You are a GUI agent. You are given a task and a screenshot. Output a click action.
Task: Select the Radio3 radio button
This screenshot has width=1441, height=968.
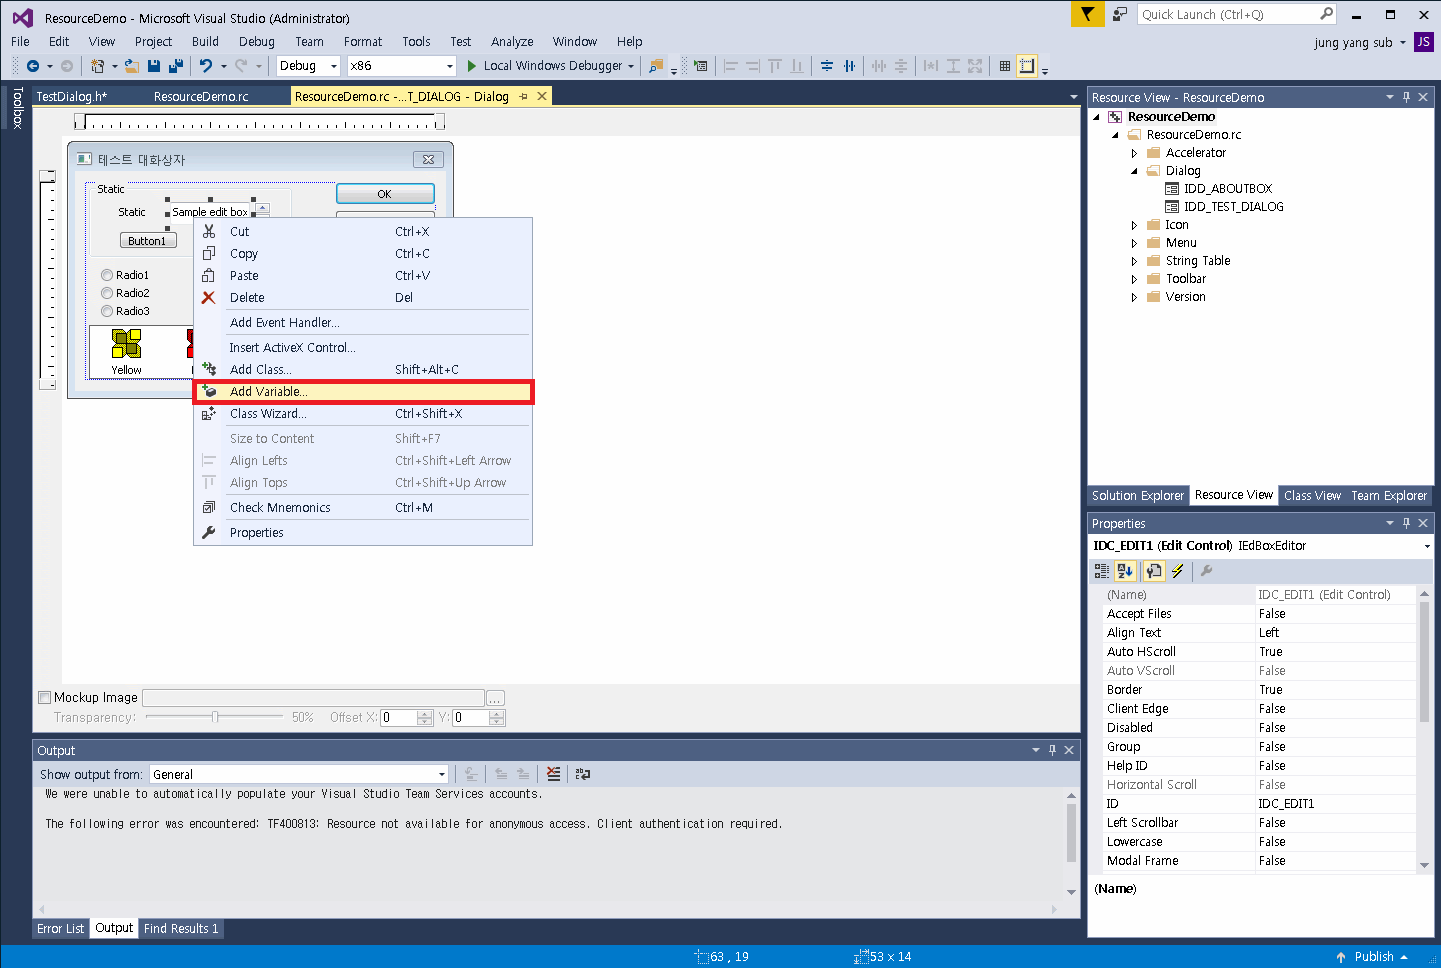(x=107, y=311)
